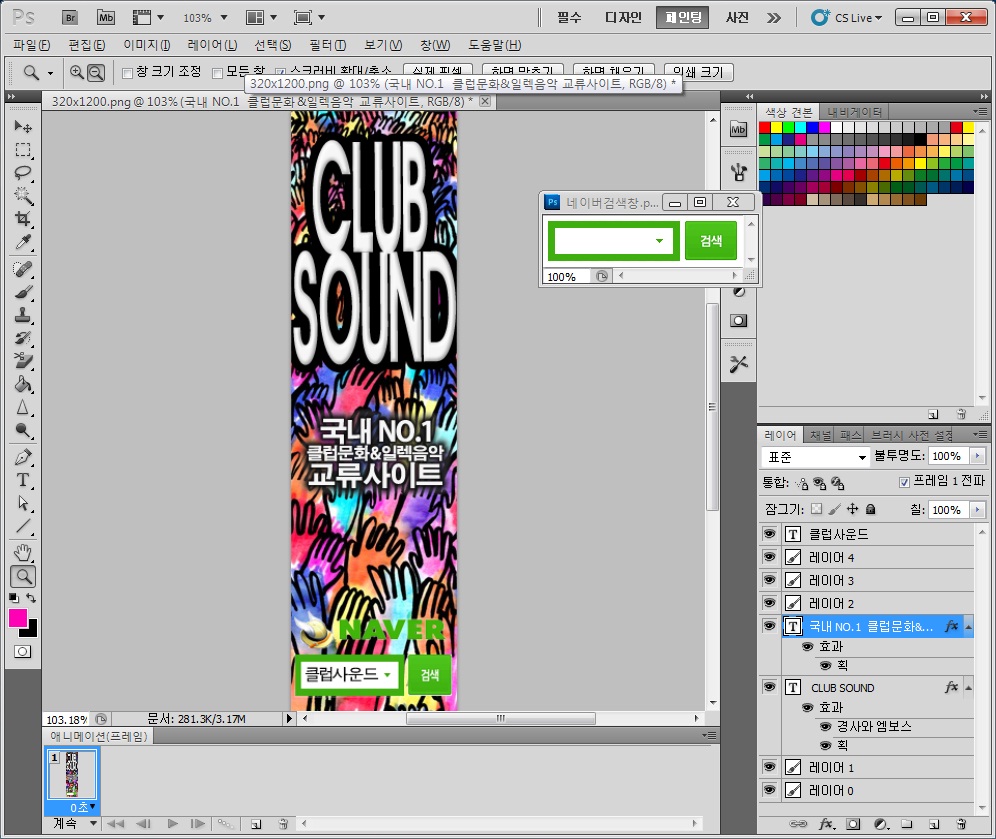Select the Spot Healing Brush tool
Image resolution: width=996 pixels, height=839 pixels.
(x=23, y=269)
